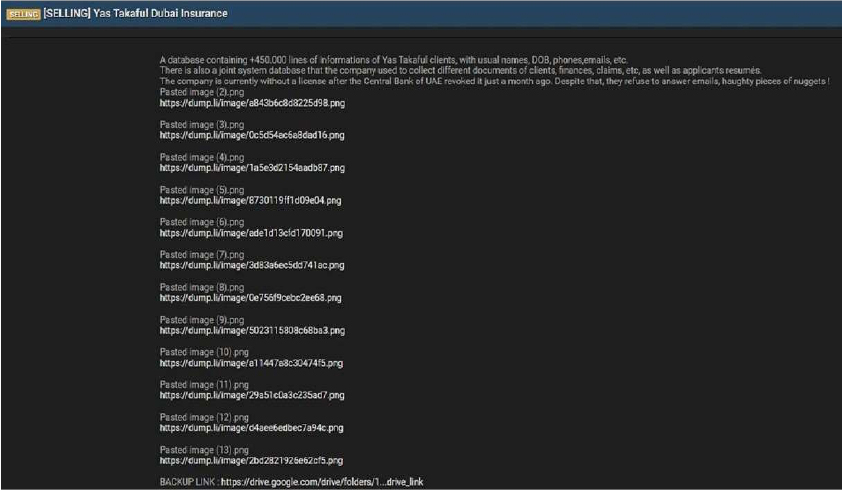Open the link under Pasted image (7).png
842x490 pixels.
point(251,265)
